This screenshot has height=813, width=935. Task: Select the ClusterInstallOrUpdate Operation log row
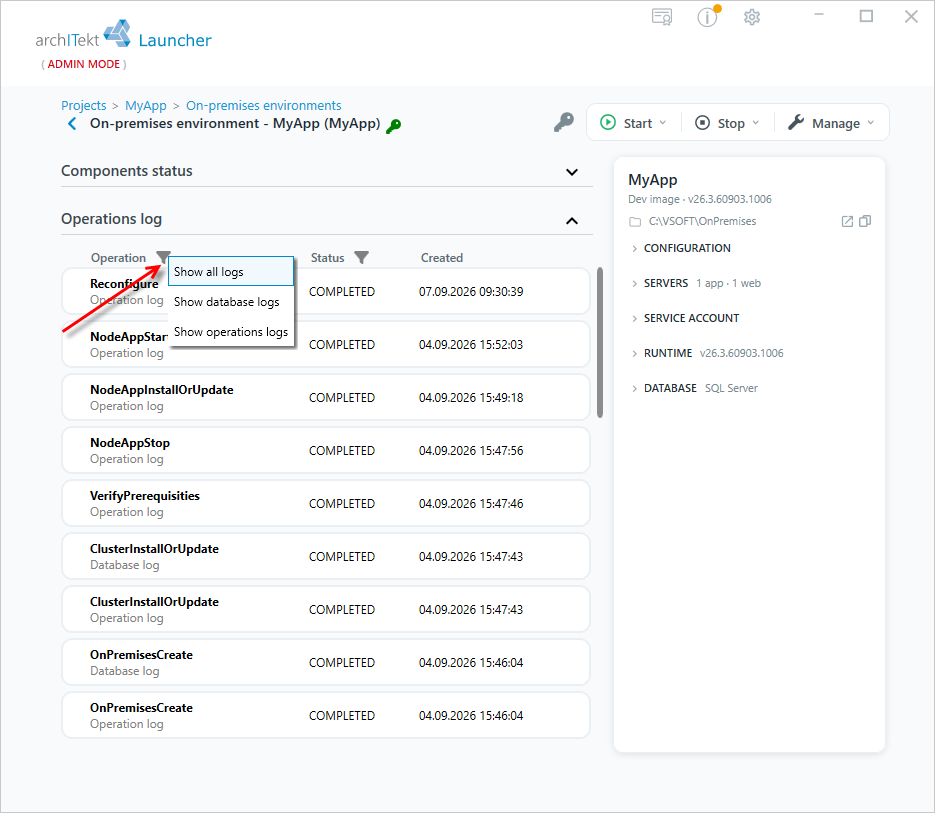point(326,610)
